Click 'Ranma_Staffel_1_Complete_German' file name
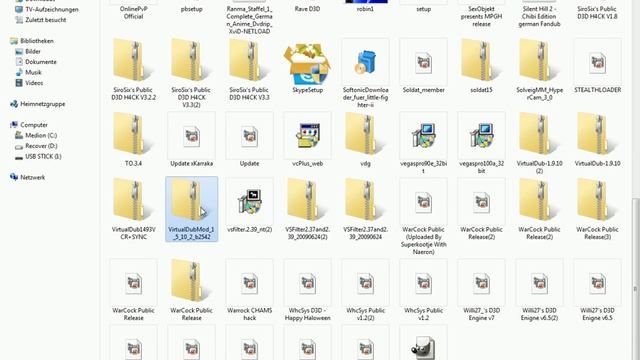The image size is (640, 360). [249, 20]
